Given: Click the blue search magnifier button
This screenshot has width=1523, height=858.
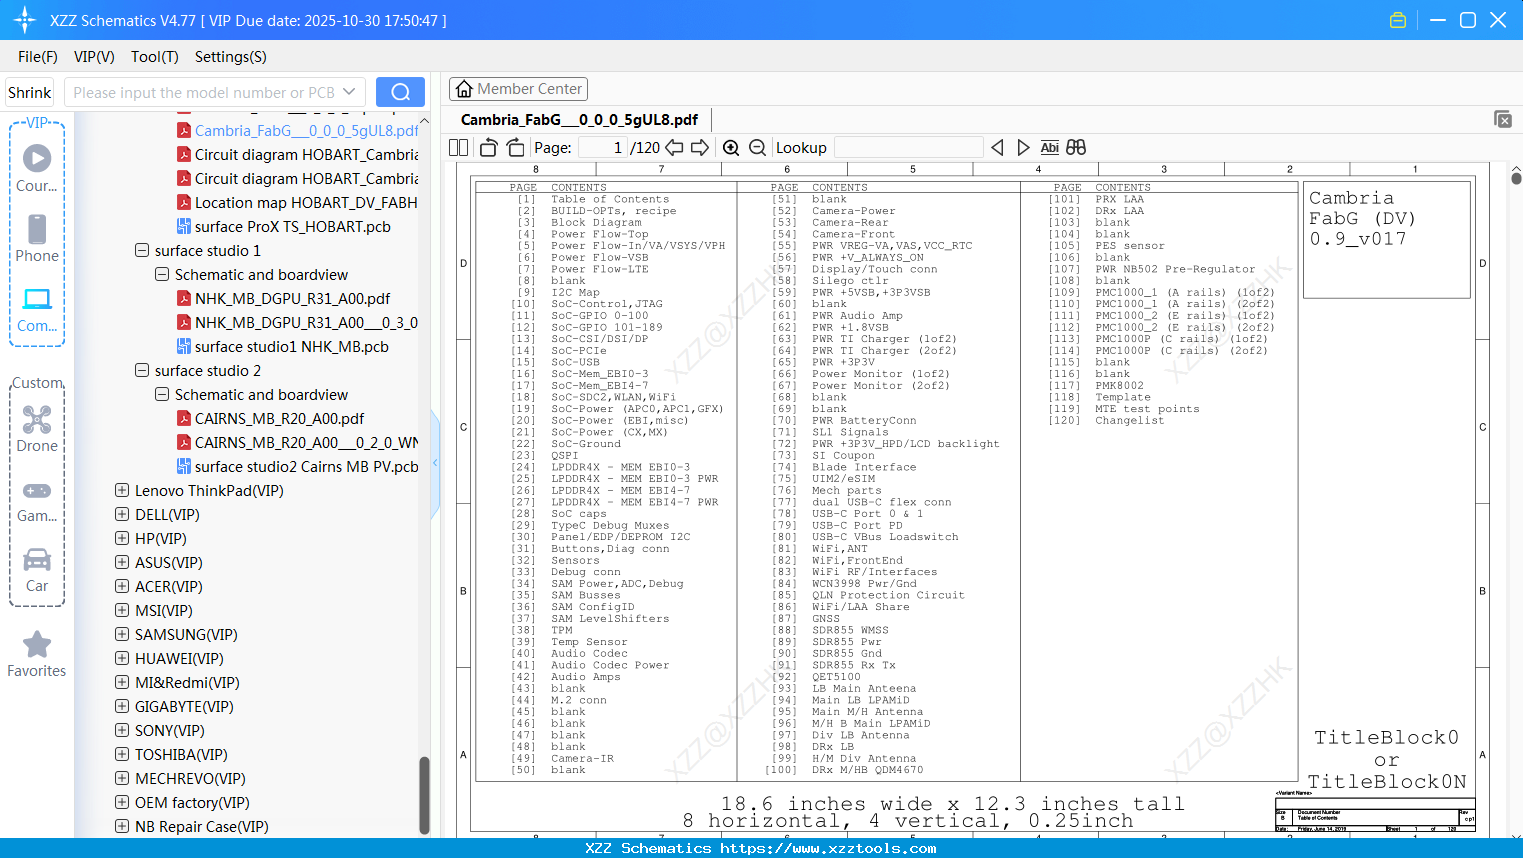Looking at the screenshot, I should click(400, 92).
